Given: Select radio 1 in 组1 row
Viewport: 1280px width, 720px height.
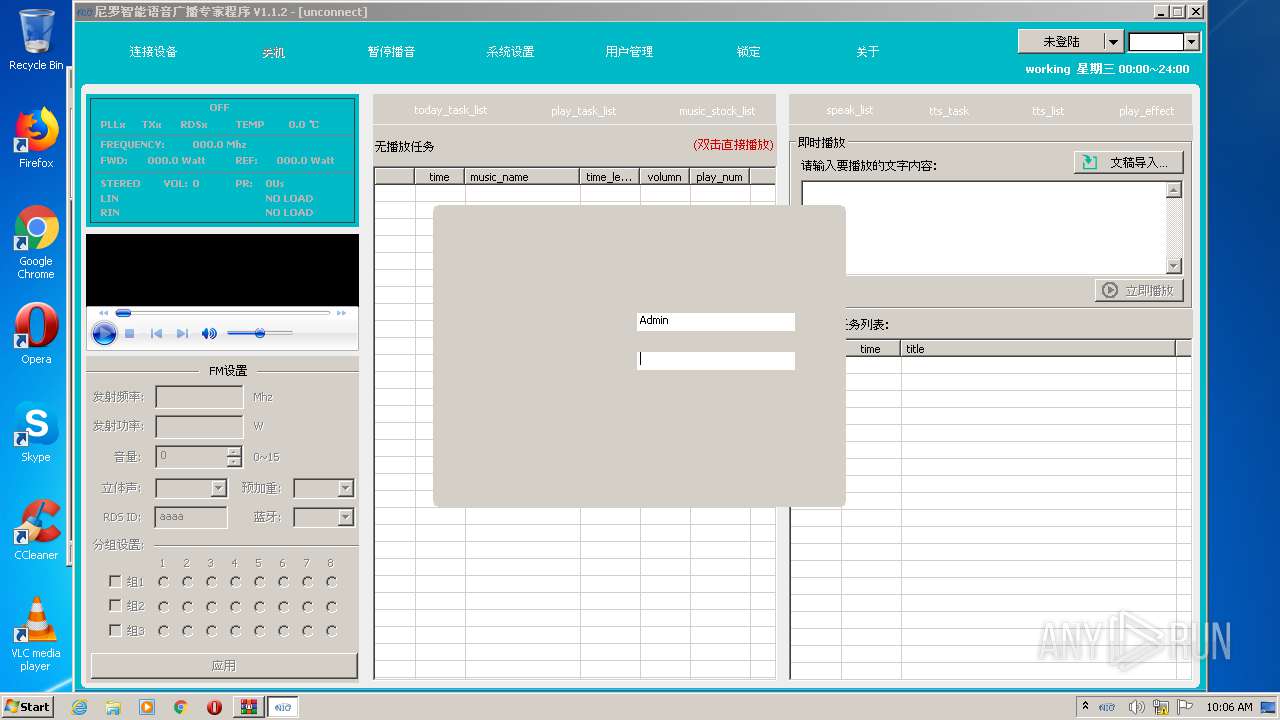Looking at the screenshot, I should pyautogui.click(x=163, y=581).
